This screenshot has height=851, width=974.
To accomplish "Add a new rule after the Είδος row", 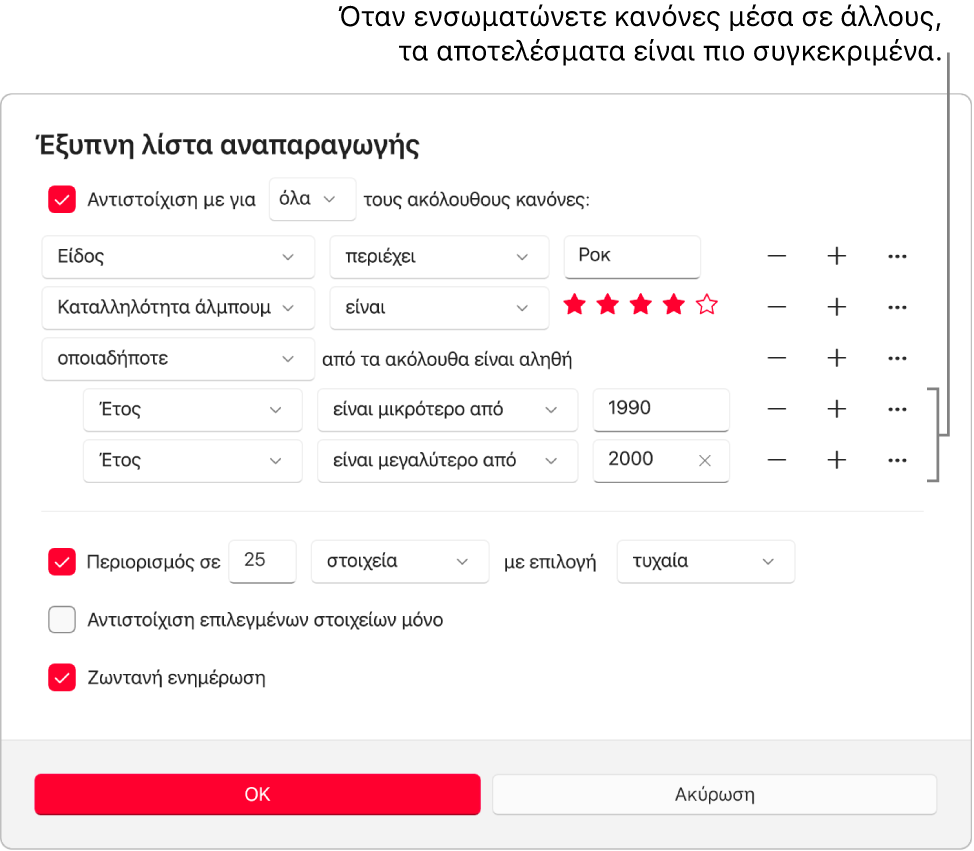I will click(836, 256).
